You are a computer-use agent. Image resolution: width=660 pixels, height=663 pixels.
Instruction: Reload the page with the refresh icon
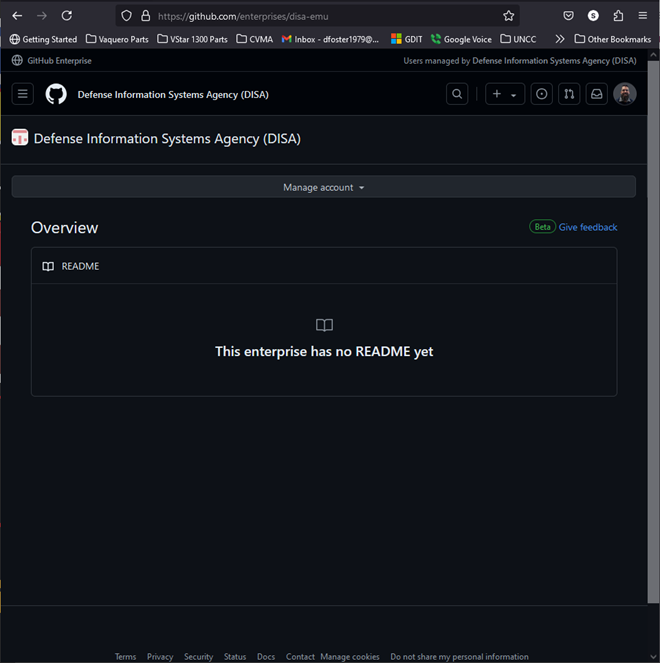[x=67, y=16]
